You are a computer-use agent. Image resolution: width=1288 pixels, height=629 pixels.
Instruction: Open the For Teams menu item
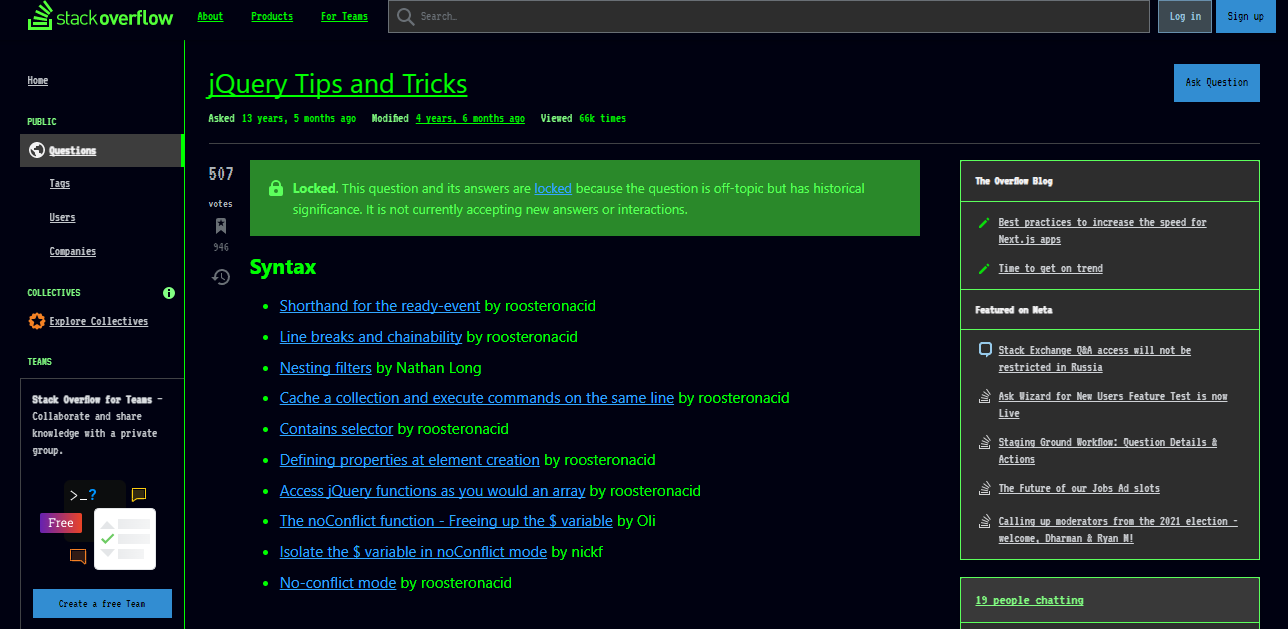(344, 16)
